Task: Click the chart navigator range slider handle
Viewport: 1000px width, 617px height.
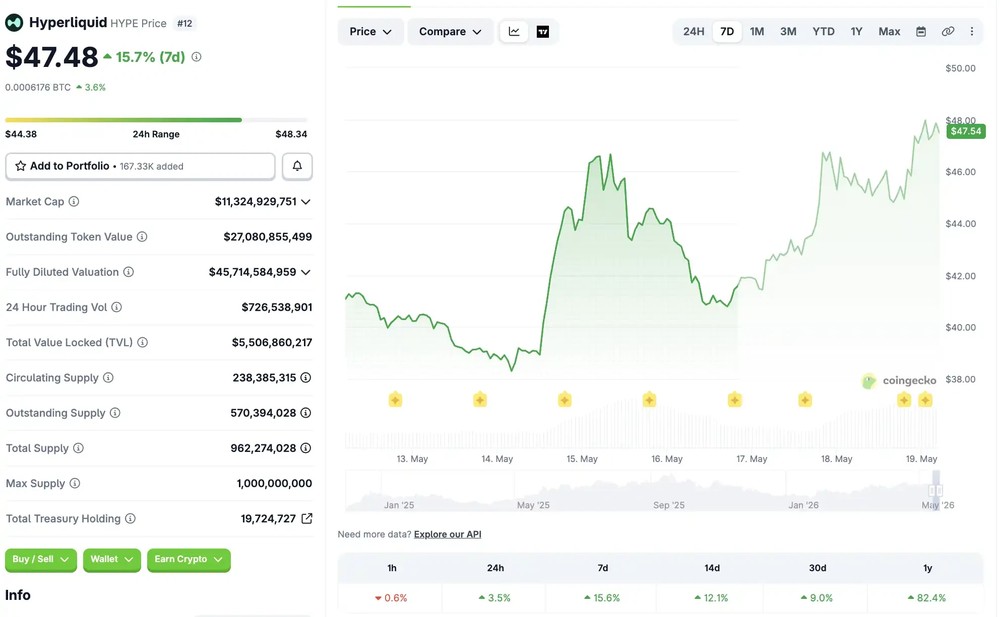Action: point(936,490)
